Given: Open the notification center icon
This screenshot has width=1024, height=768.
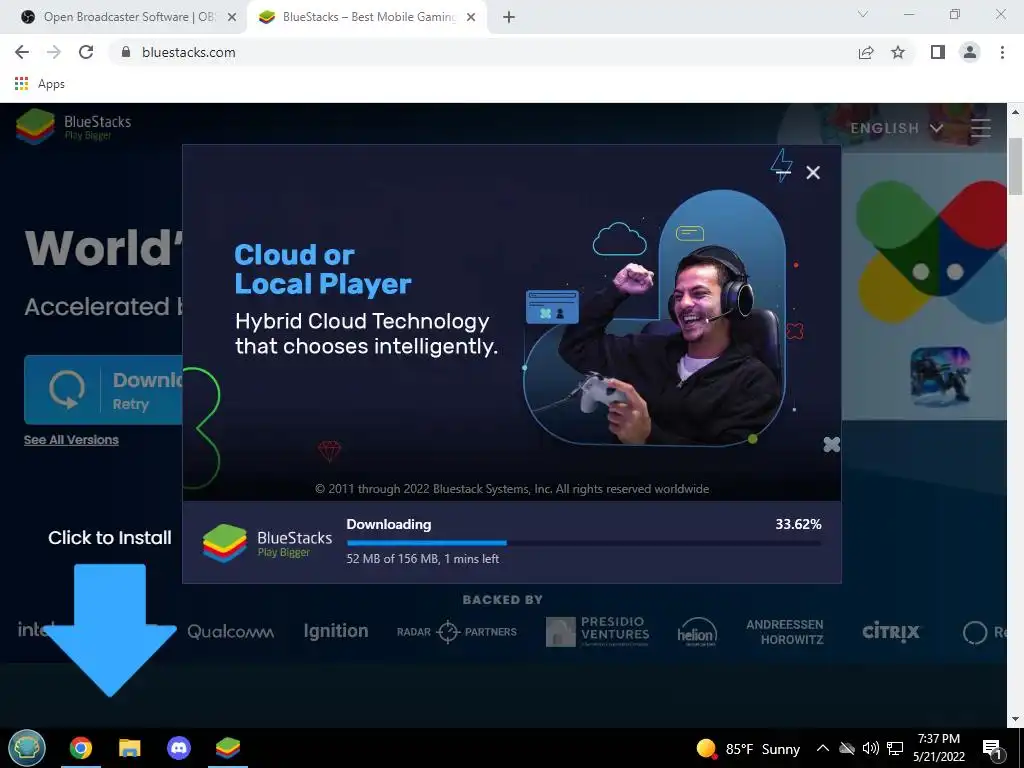Looking at the screenshot, I should (992, 748).
